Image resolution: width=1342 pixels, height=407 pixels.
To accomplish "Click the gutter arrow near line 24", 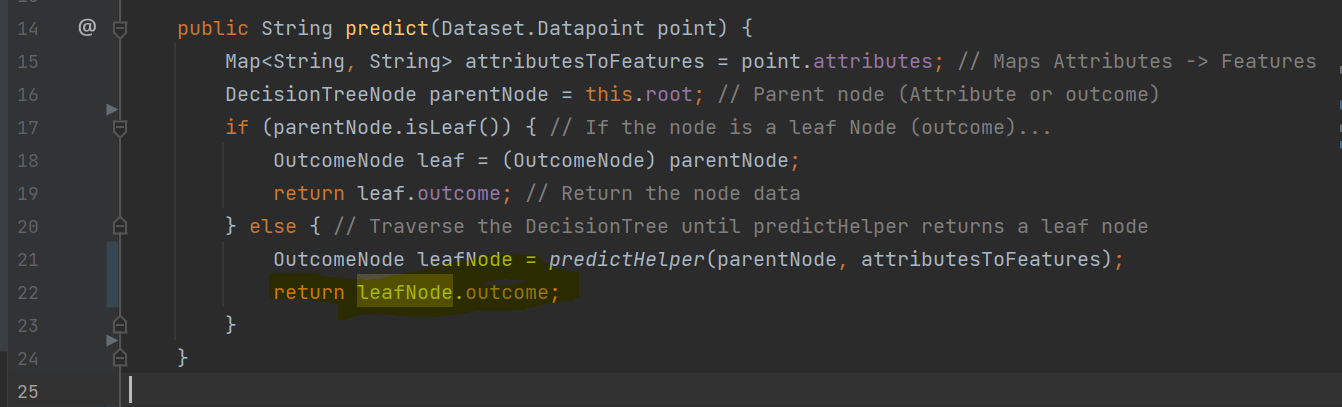I will pos(112,341).
